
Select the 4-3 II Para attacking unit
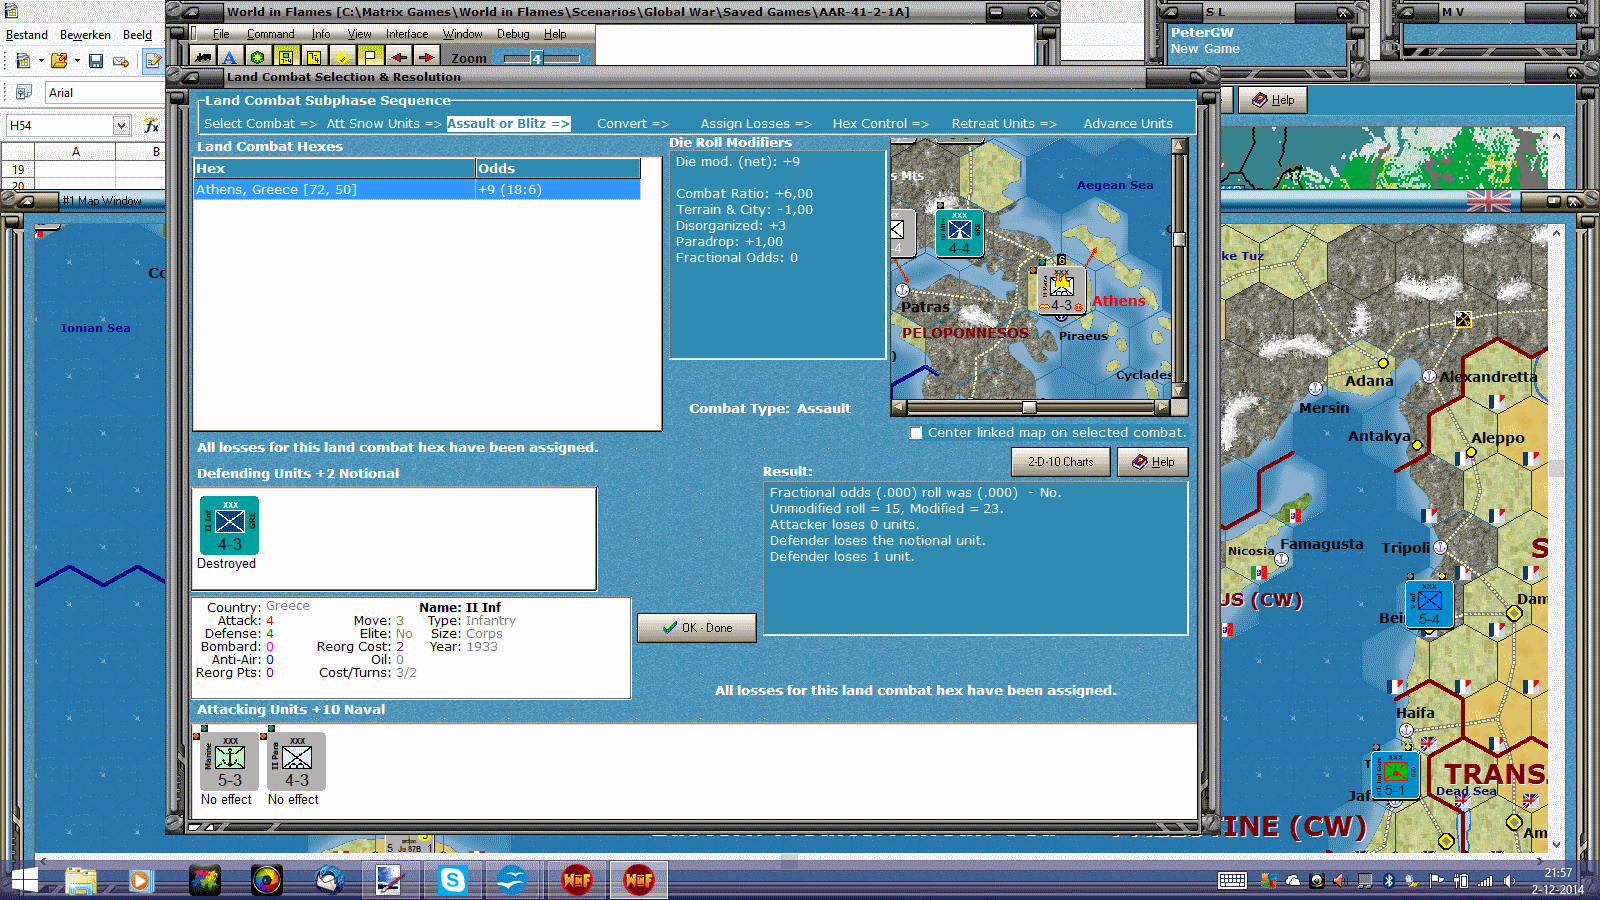pyautogui.click(x=297, y=762)
